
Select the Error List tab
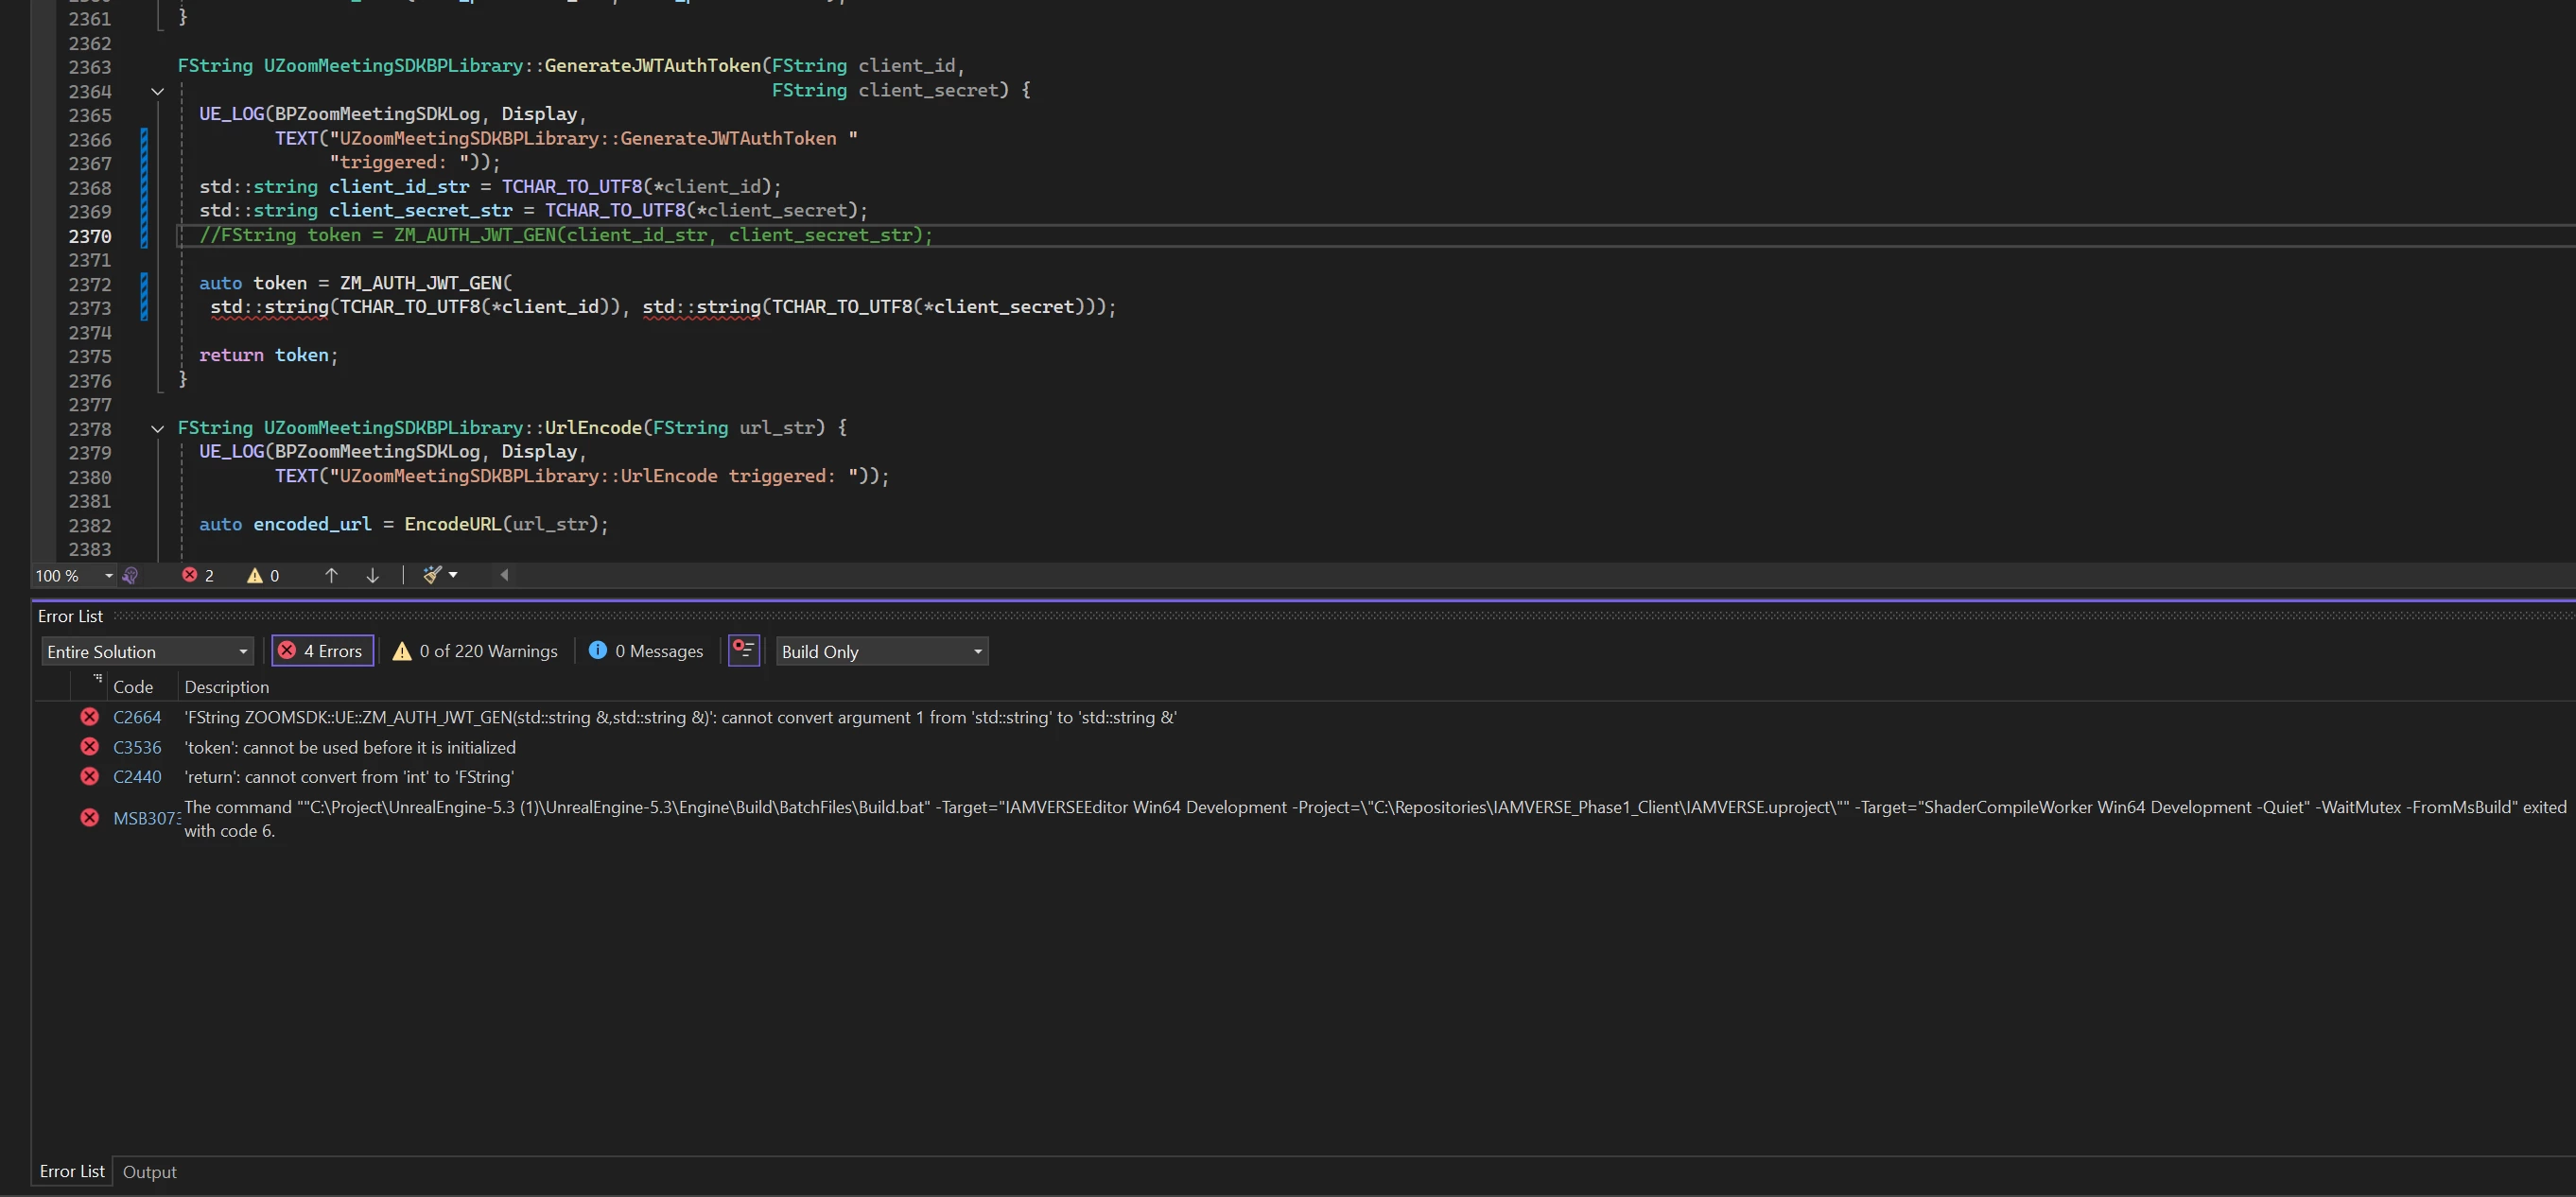point(72,1172)
